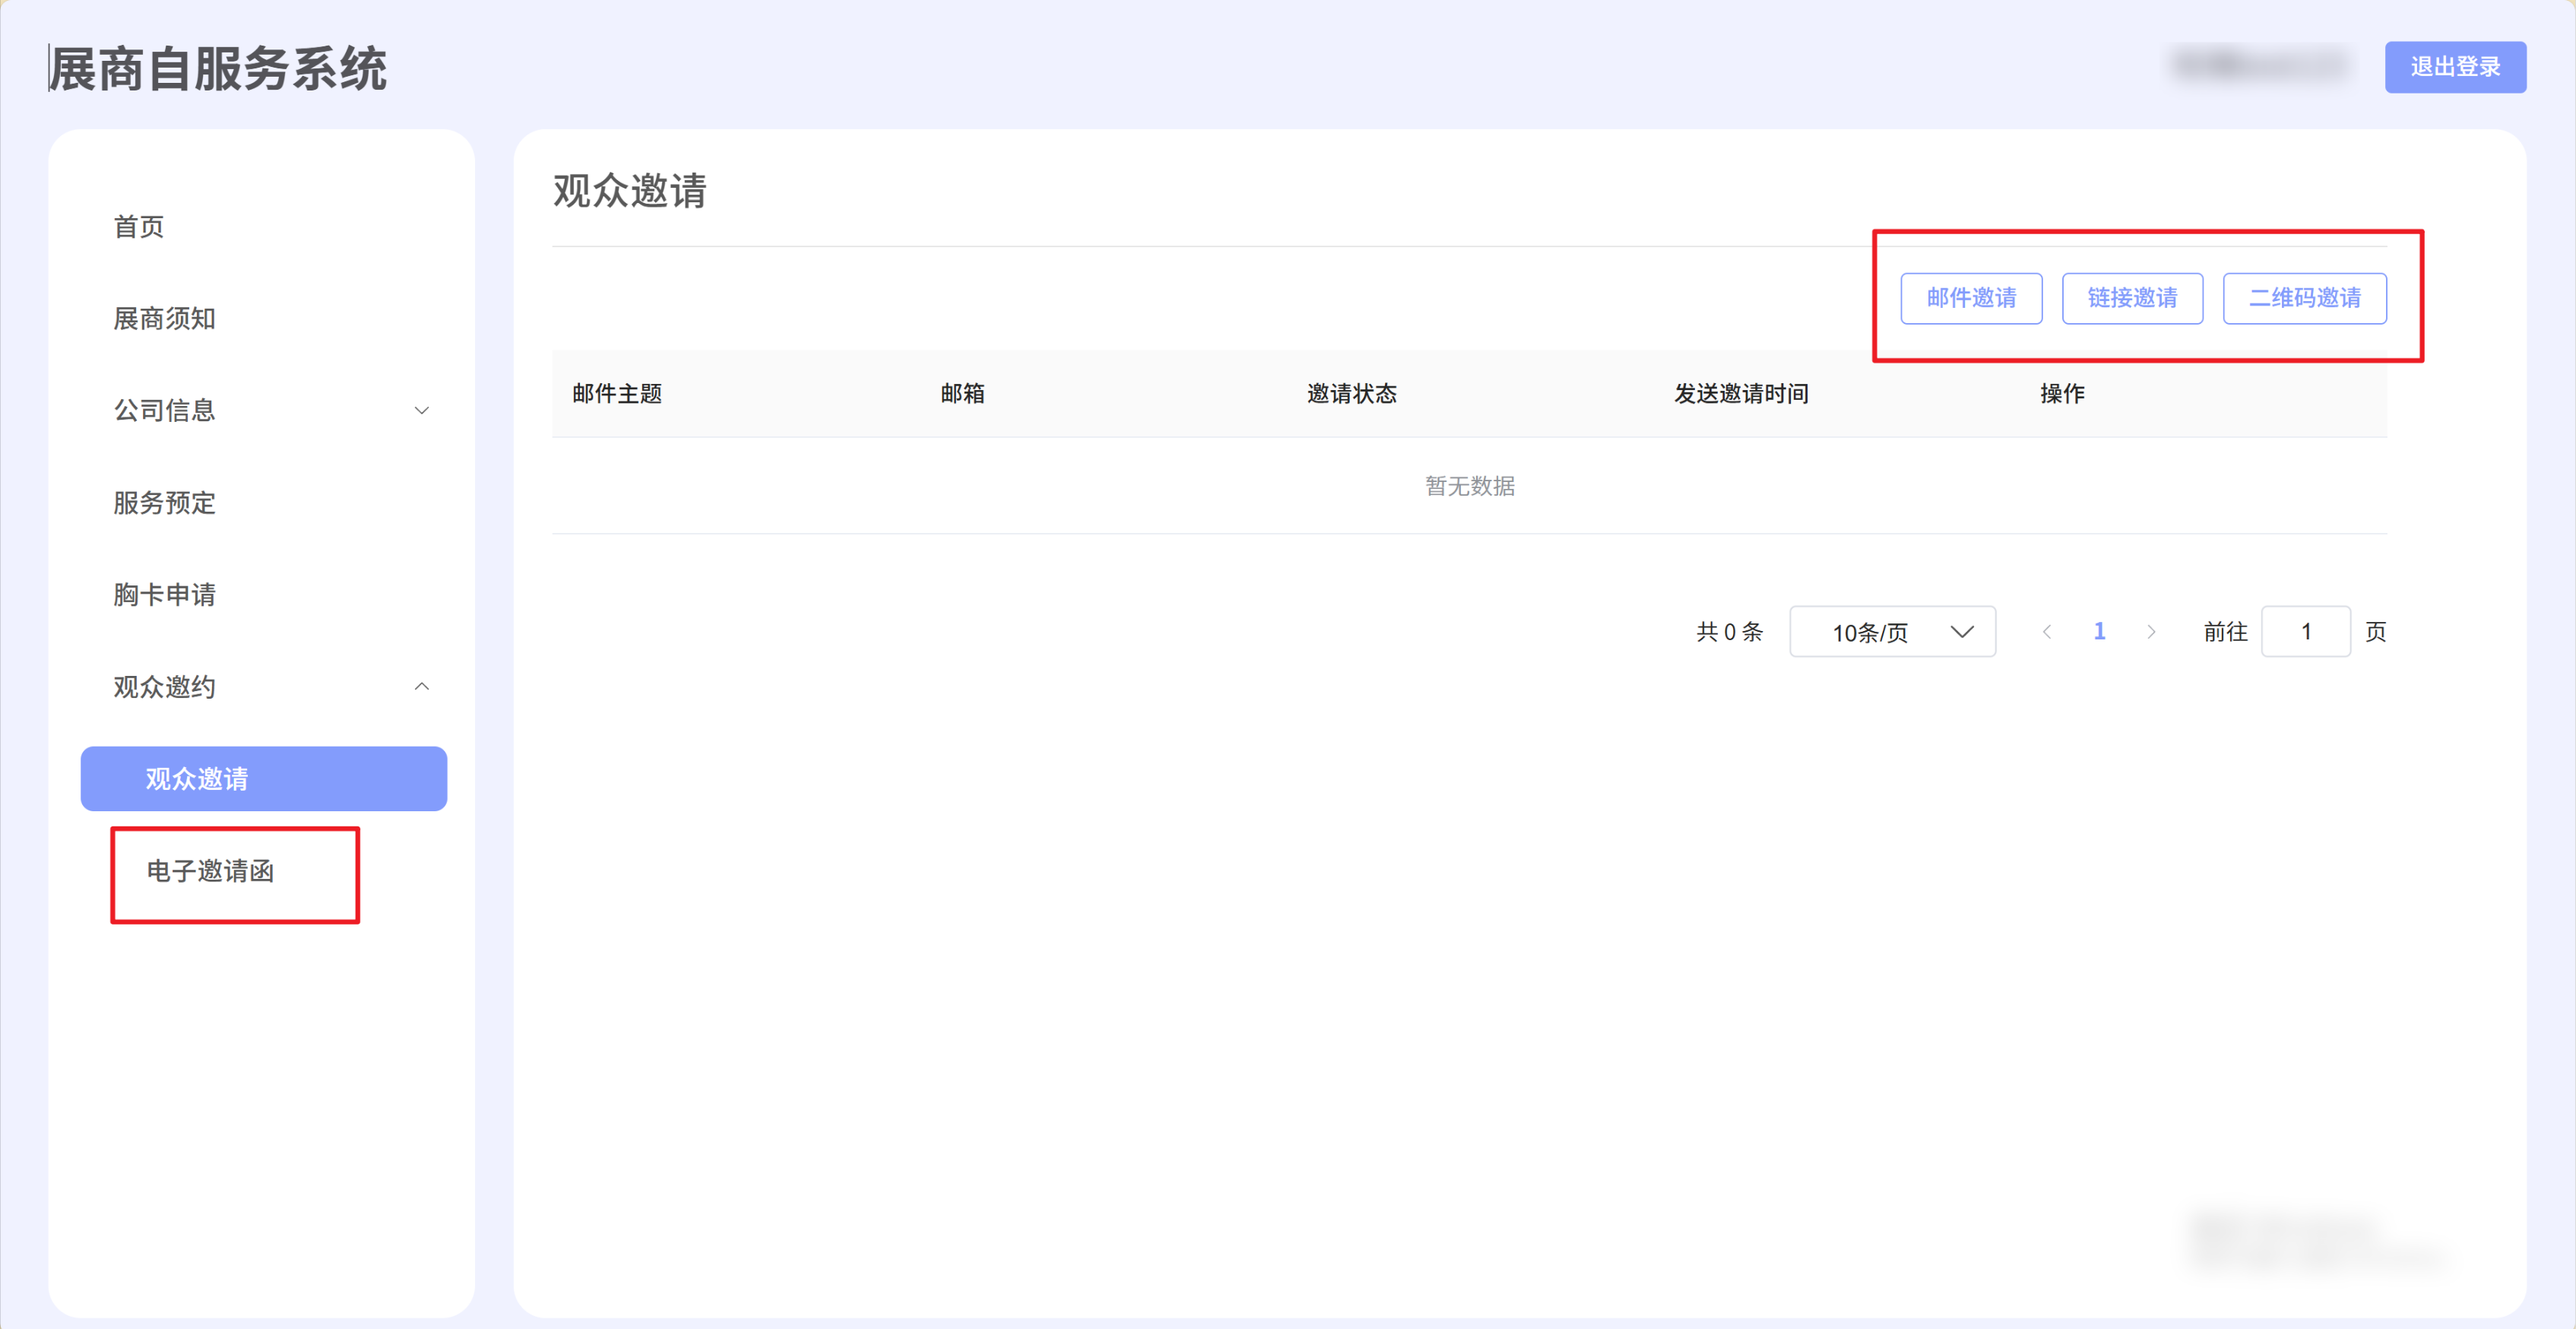Viewport: 2576px width, 1329px height.
Task: Click next page arrow icon
Action: pyautogui.click(x=2151, y=632)
